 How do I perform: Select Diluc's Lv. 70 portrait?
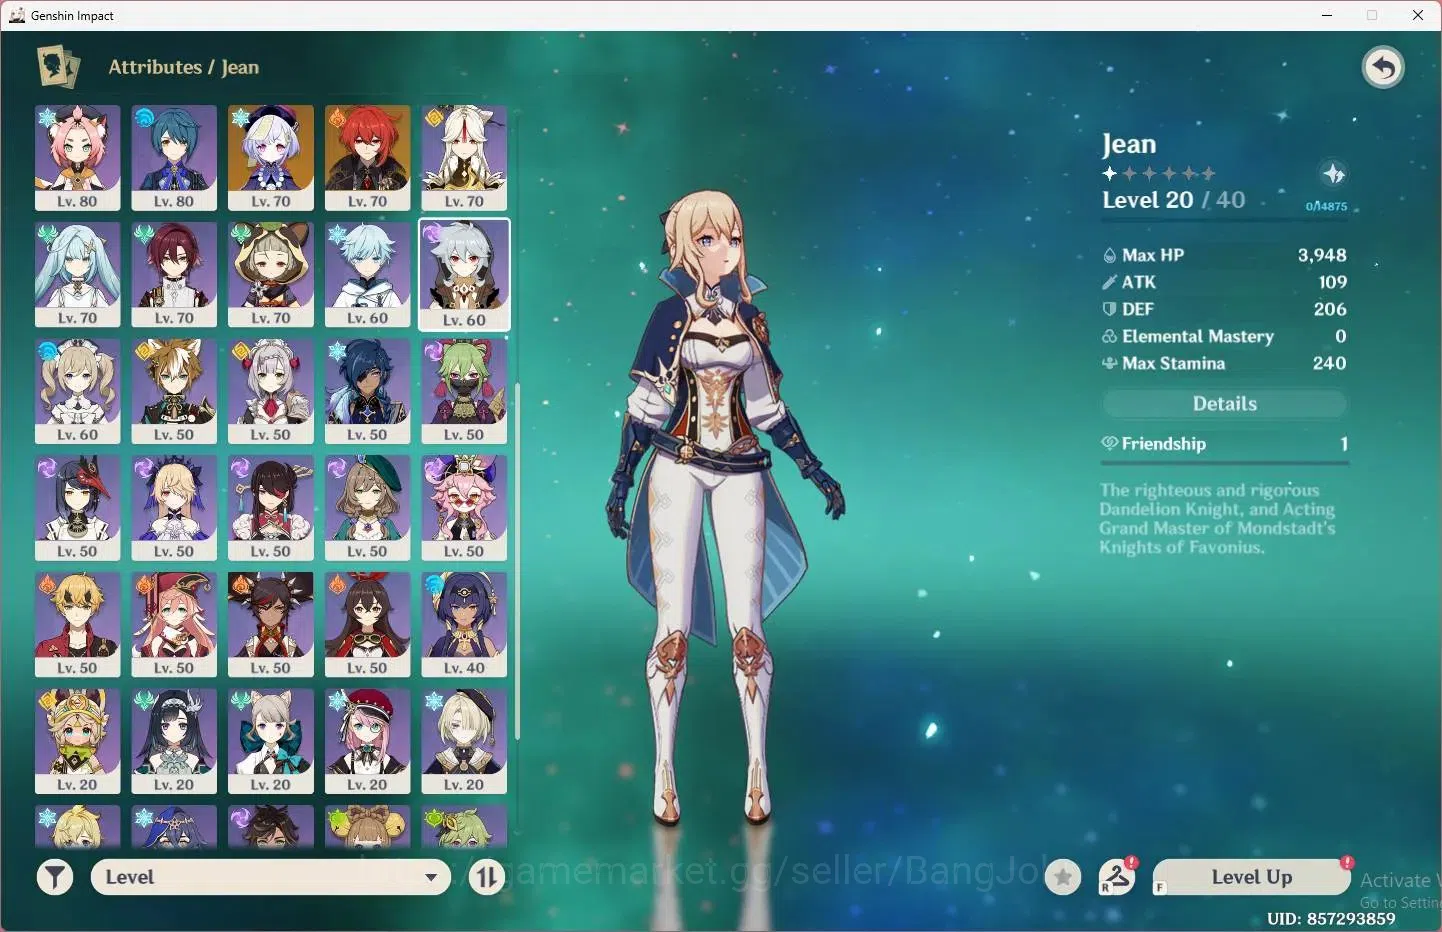pyautogui.click(x=367, y=158)
